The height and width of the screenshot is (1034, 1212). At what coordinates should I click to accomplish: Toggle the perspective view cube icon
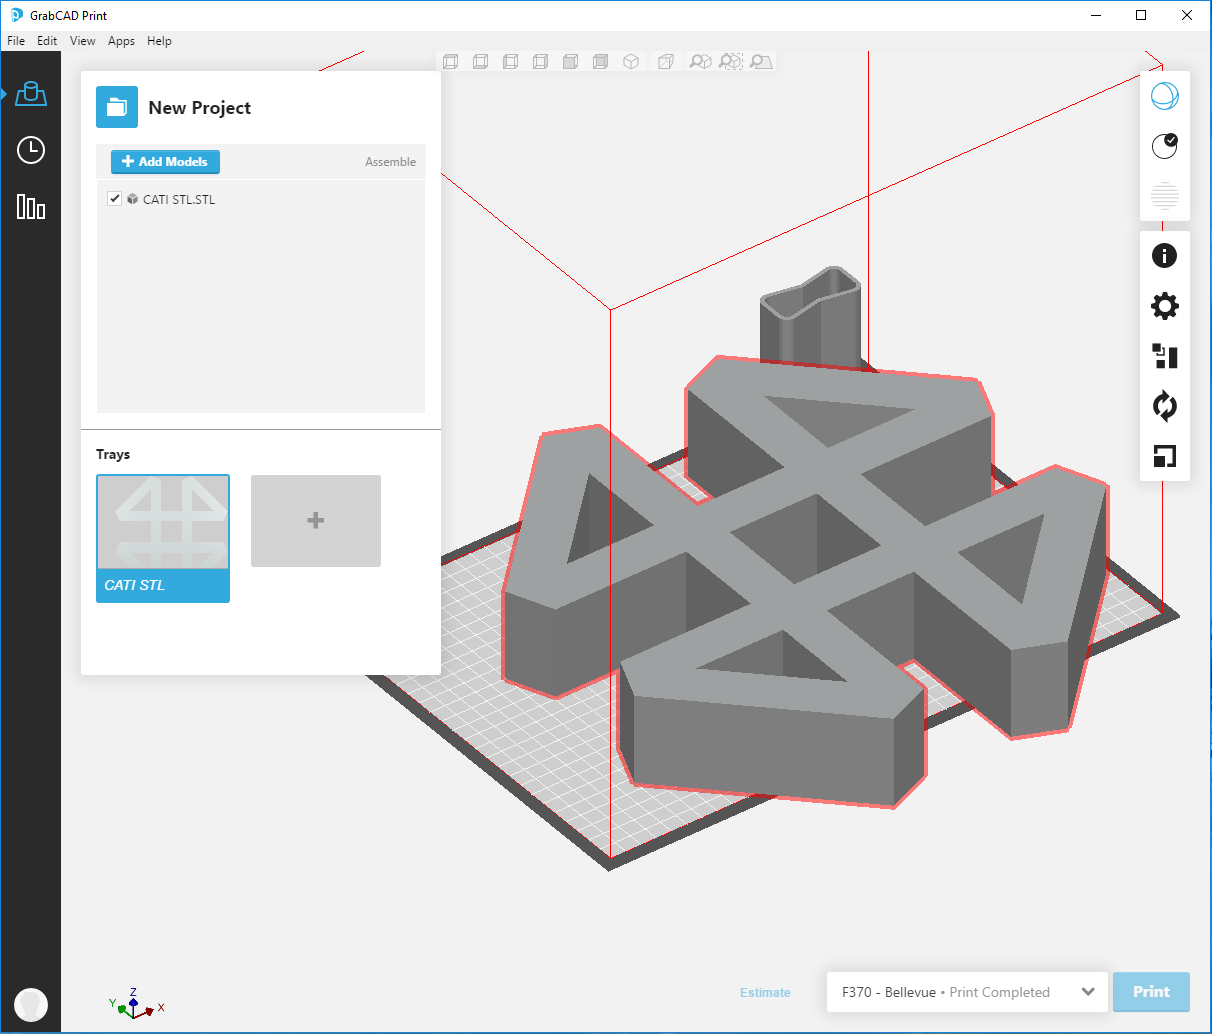click(665, 62)
